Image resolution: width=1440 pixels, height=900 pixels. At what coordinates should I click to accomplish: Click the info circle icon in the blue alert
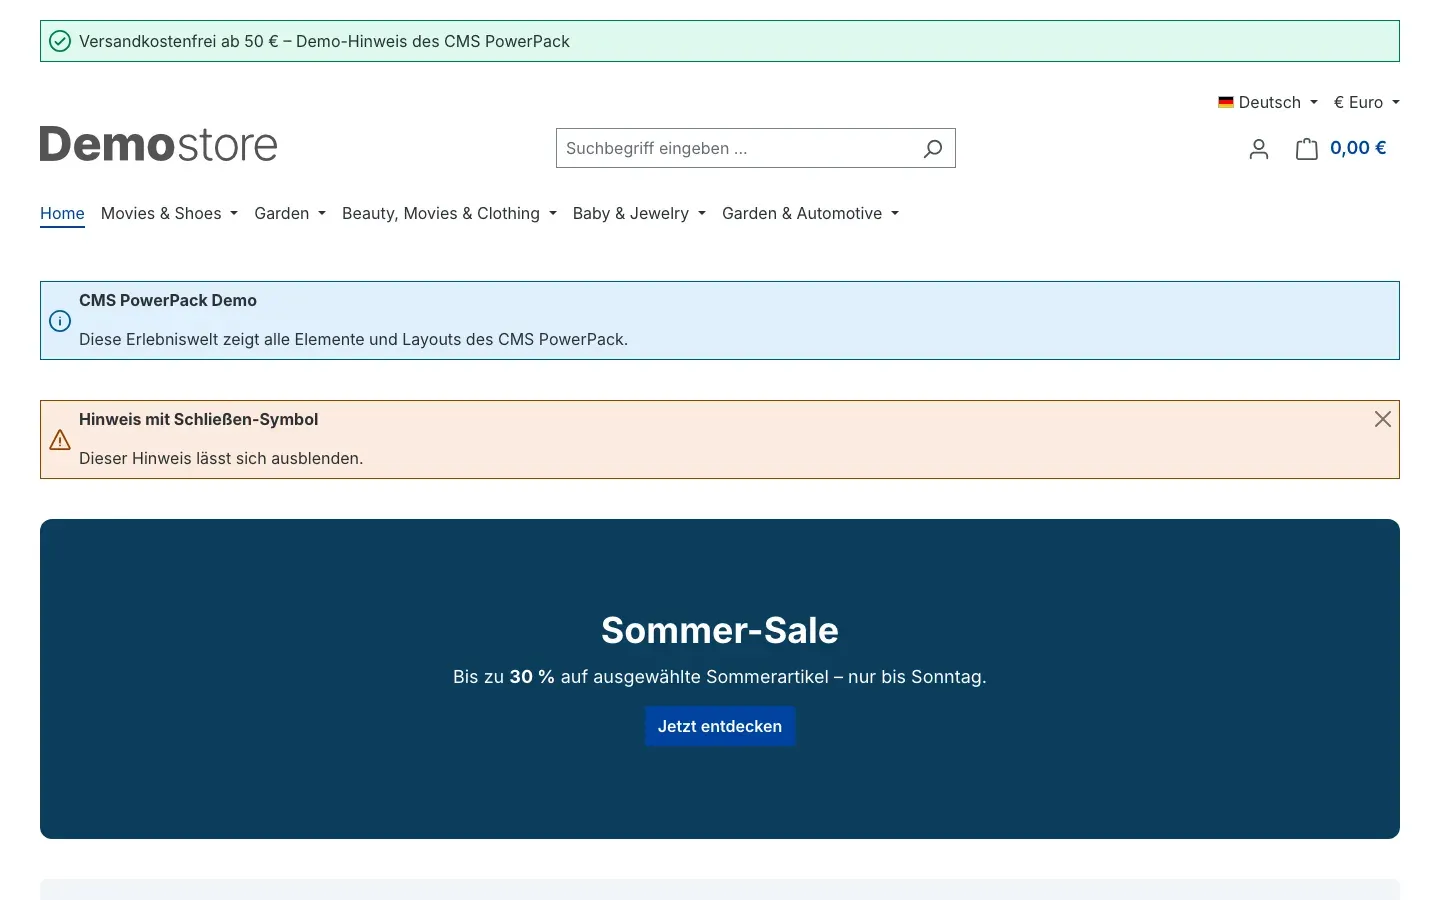[x=60, y=321]
